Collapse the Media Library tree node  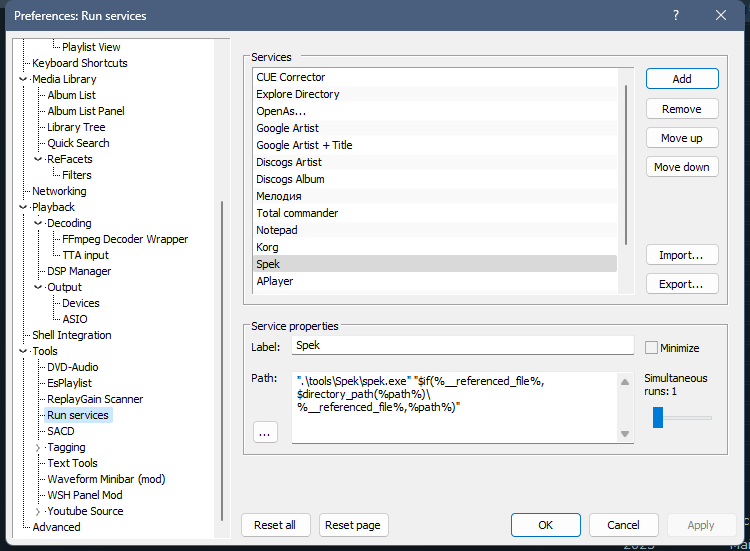[x=24, y=79]
